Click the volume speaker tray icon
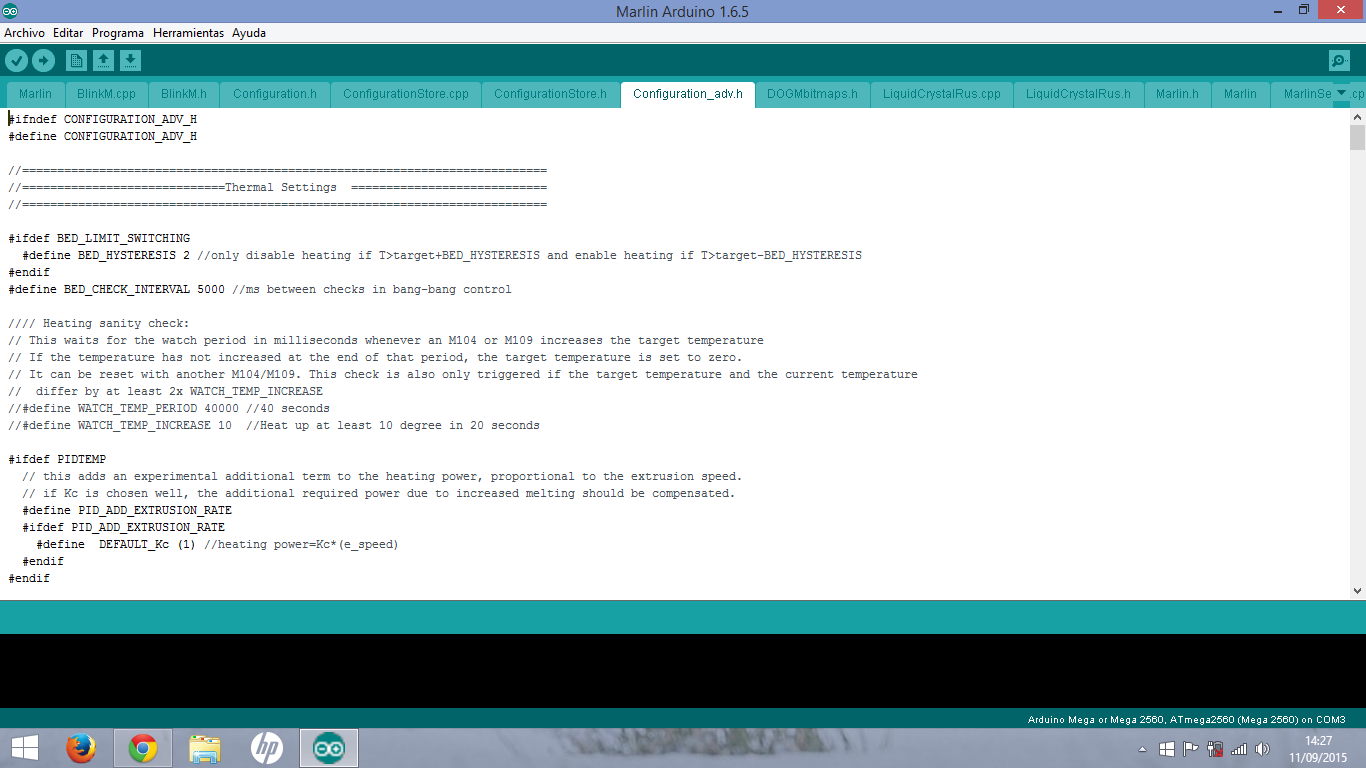1366x768 pixels. coord(1262,749)
